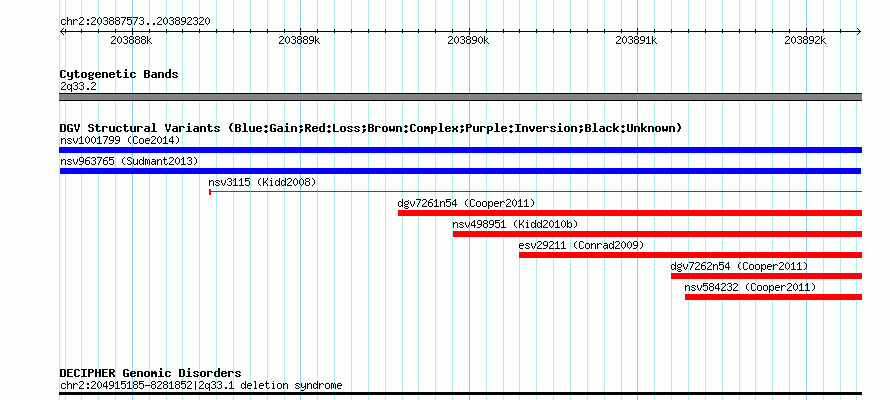Click the Cytogenetic Bands track title
The height and width of the screenshot is (400, 890).
(119, 74)
